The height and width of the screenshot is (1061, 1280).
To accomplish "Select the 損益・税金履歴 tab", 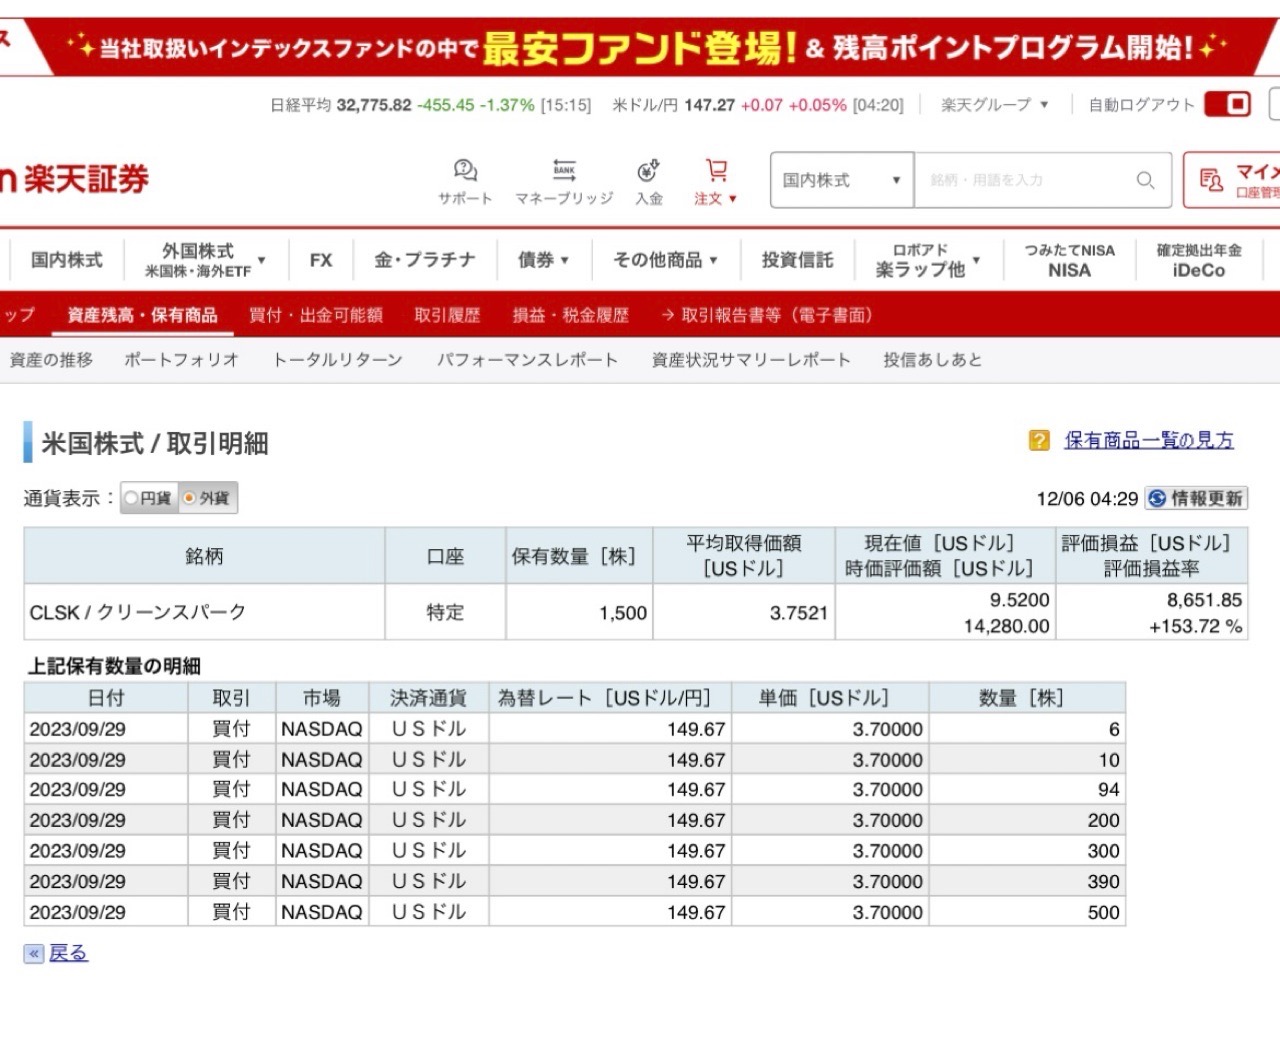I will 571,315.
